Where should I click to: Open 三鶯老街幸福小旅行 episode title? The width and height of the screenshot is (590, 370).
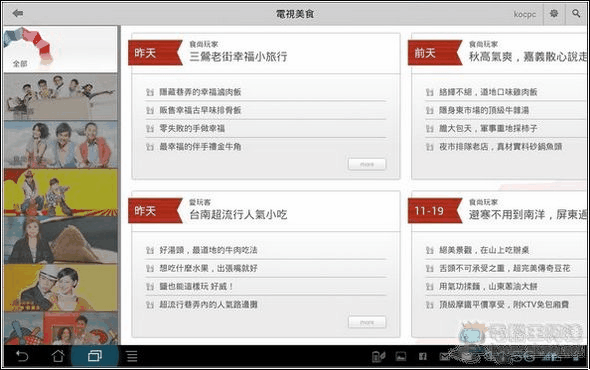[x=238, y=57]
